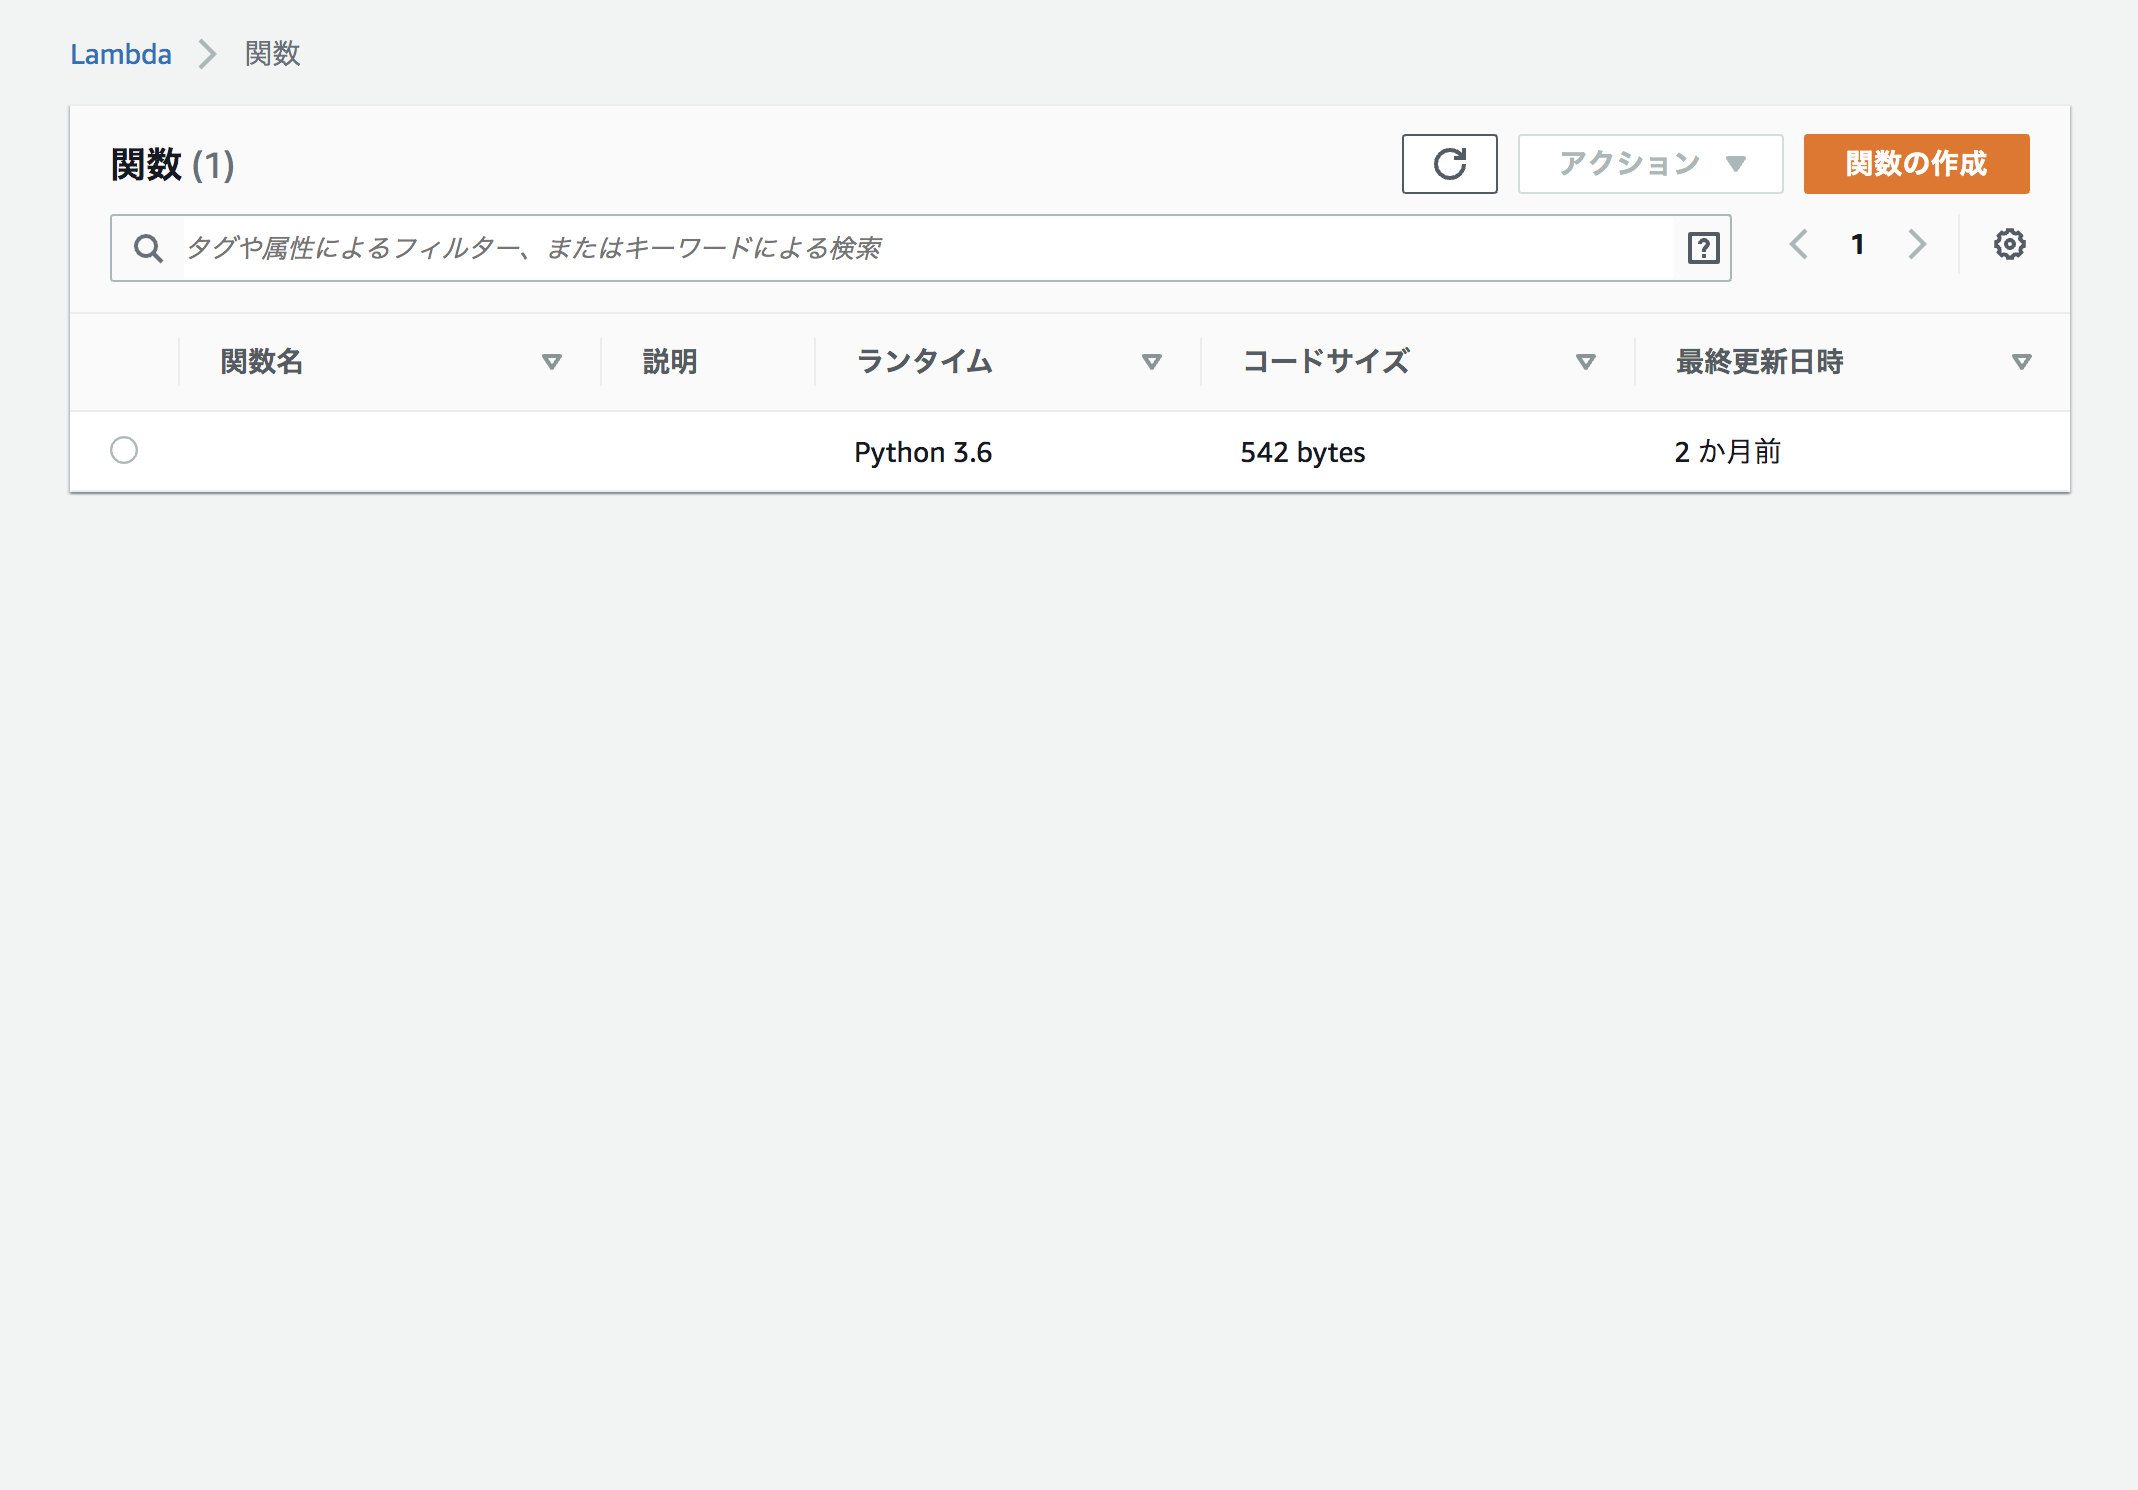
Task: Click the search magnifier icon
Action: click(148, 247)
